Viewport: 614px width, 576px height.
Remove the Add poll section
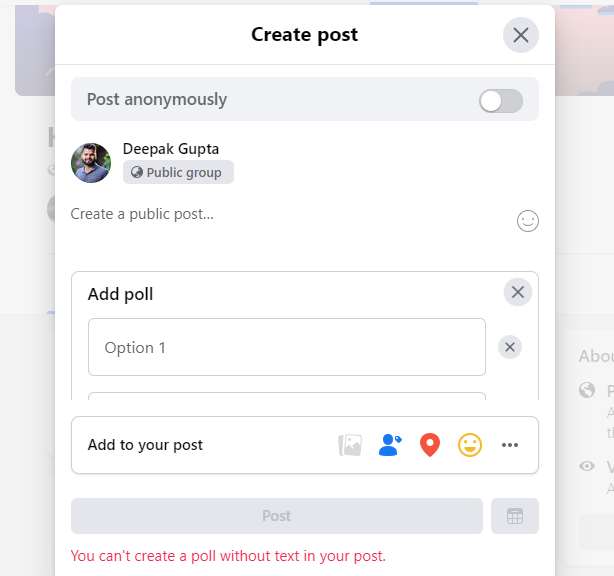pyautogui.click(x=517, y=292)
